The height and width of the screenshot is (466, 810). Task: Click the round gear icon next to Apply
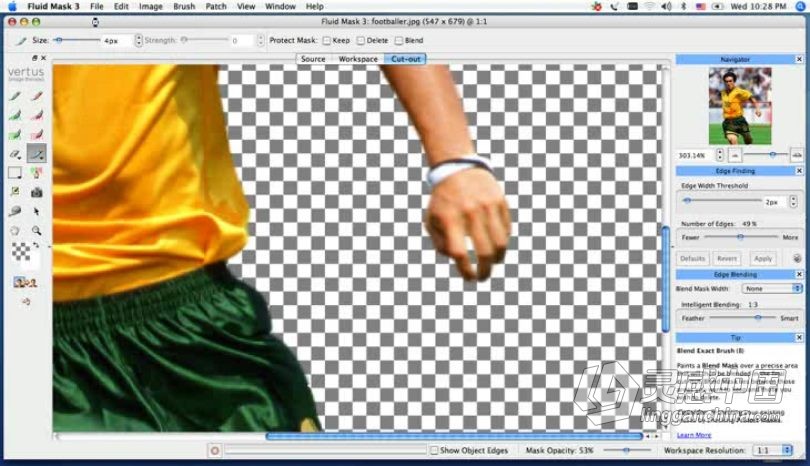[x=797, y=258]
